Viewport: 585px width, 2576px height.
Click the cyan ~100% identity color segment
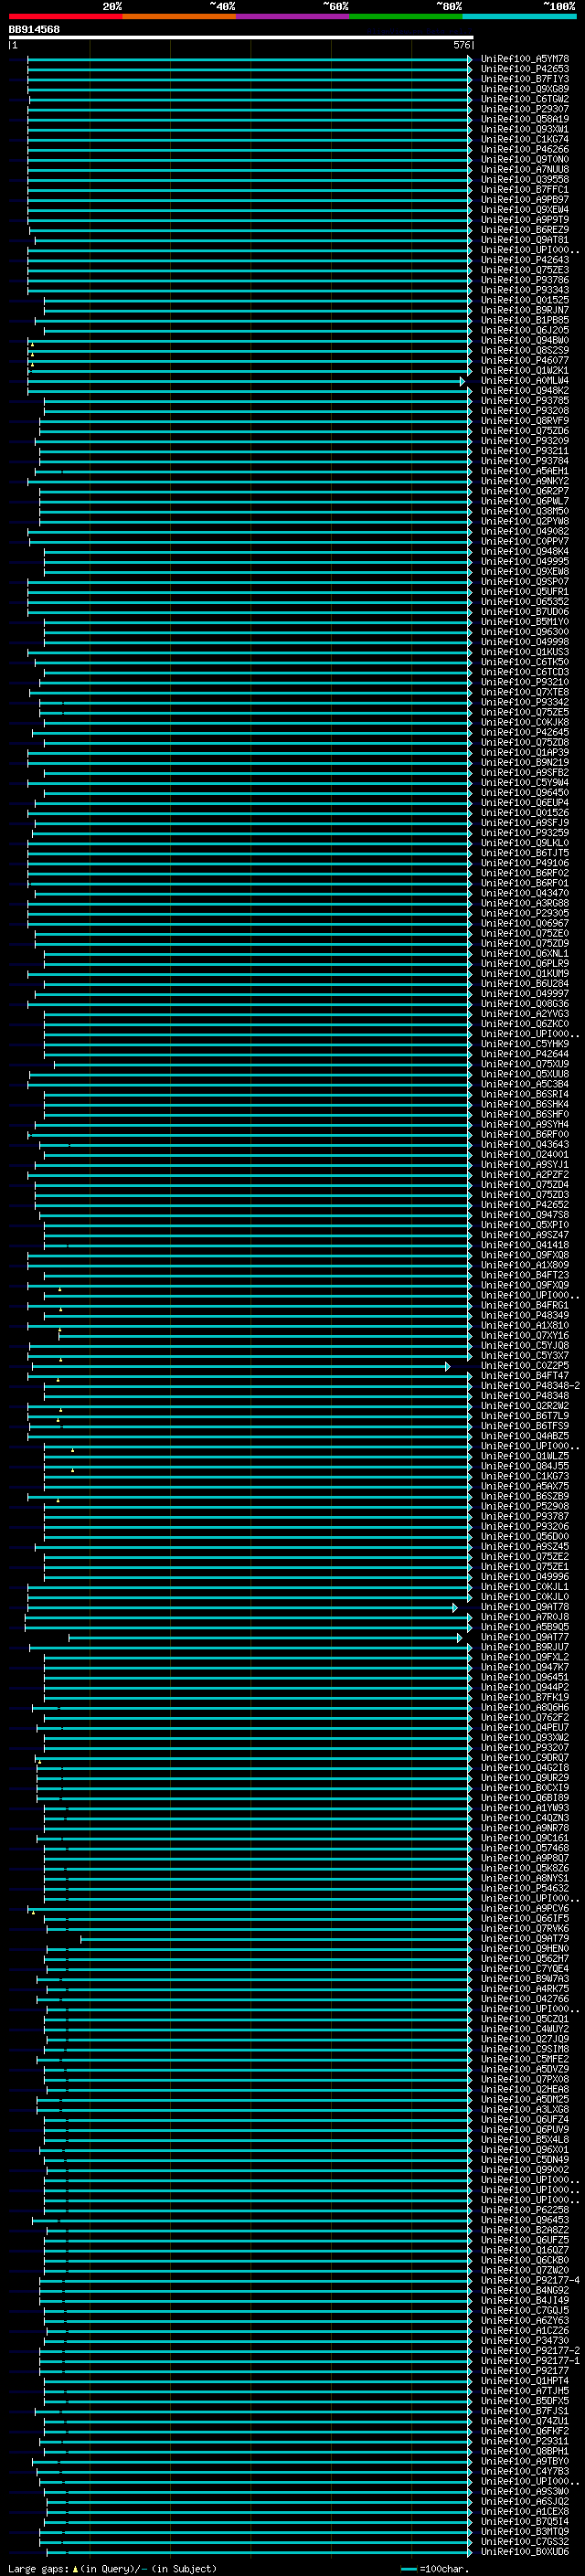click(x=519, y=16)
